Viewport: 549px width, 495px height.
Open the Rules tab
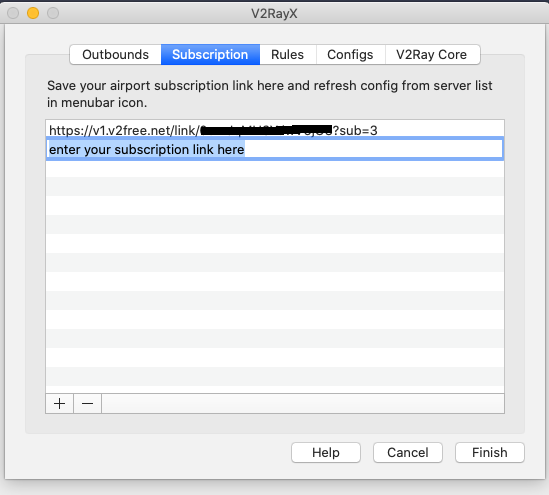tap(287, 55)
